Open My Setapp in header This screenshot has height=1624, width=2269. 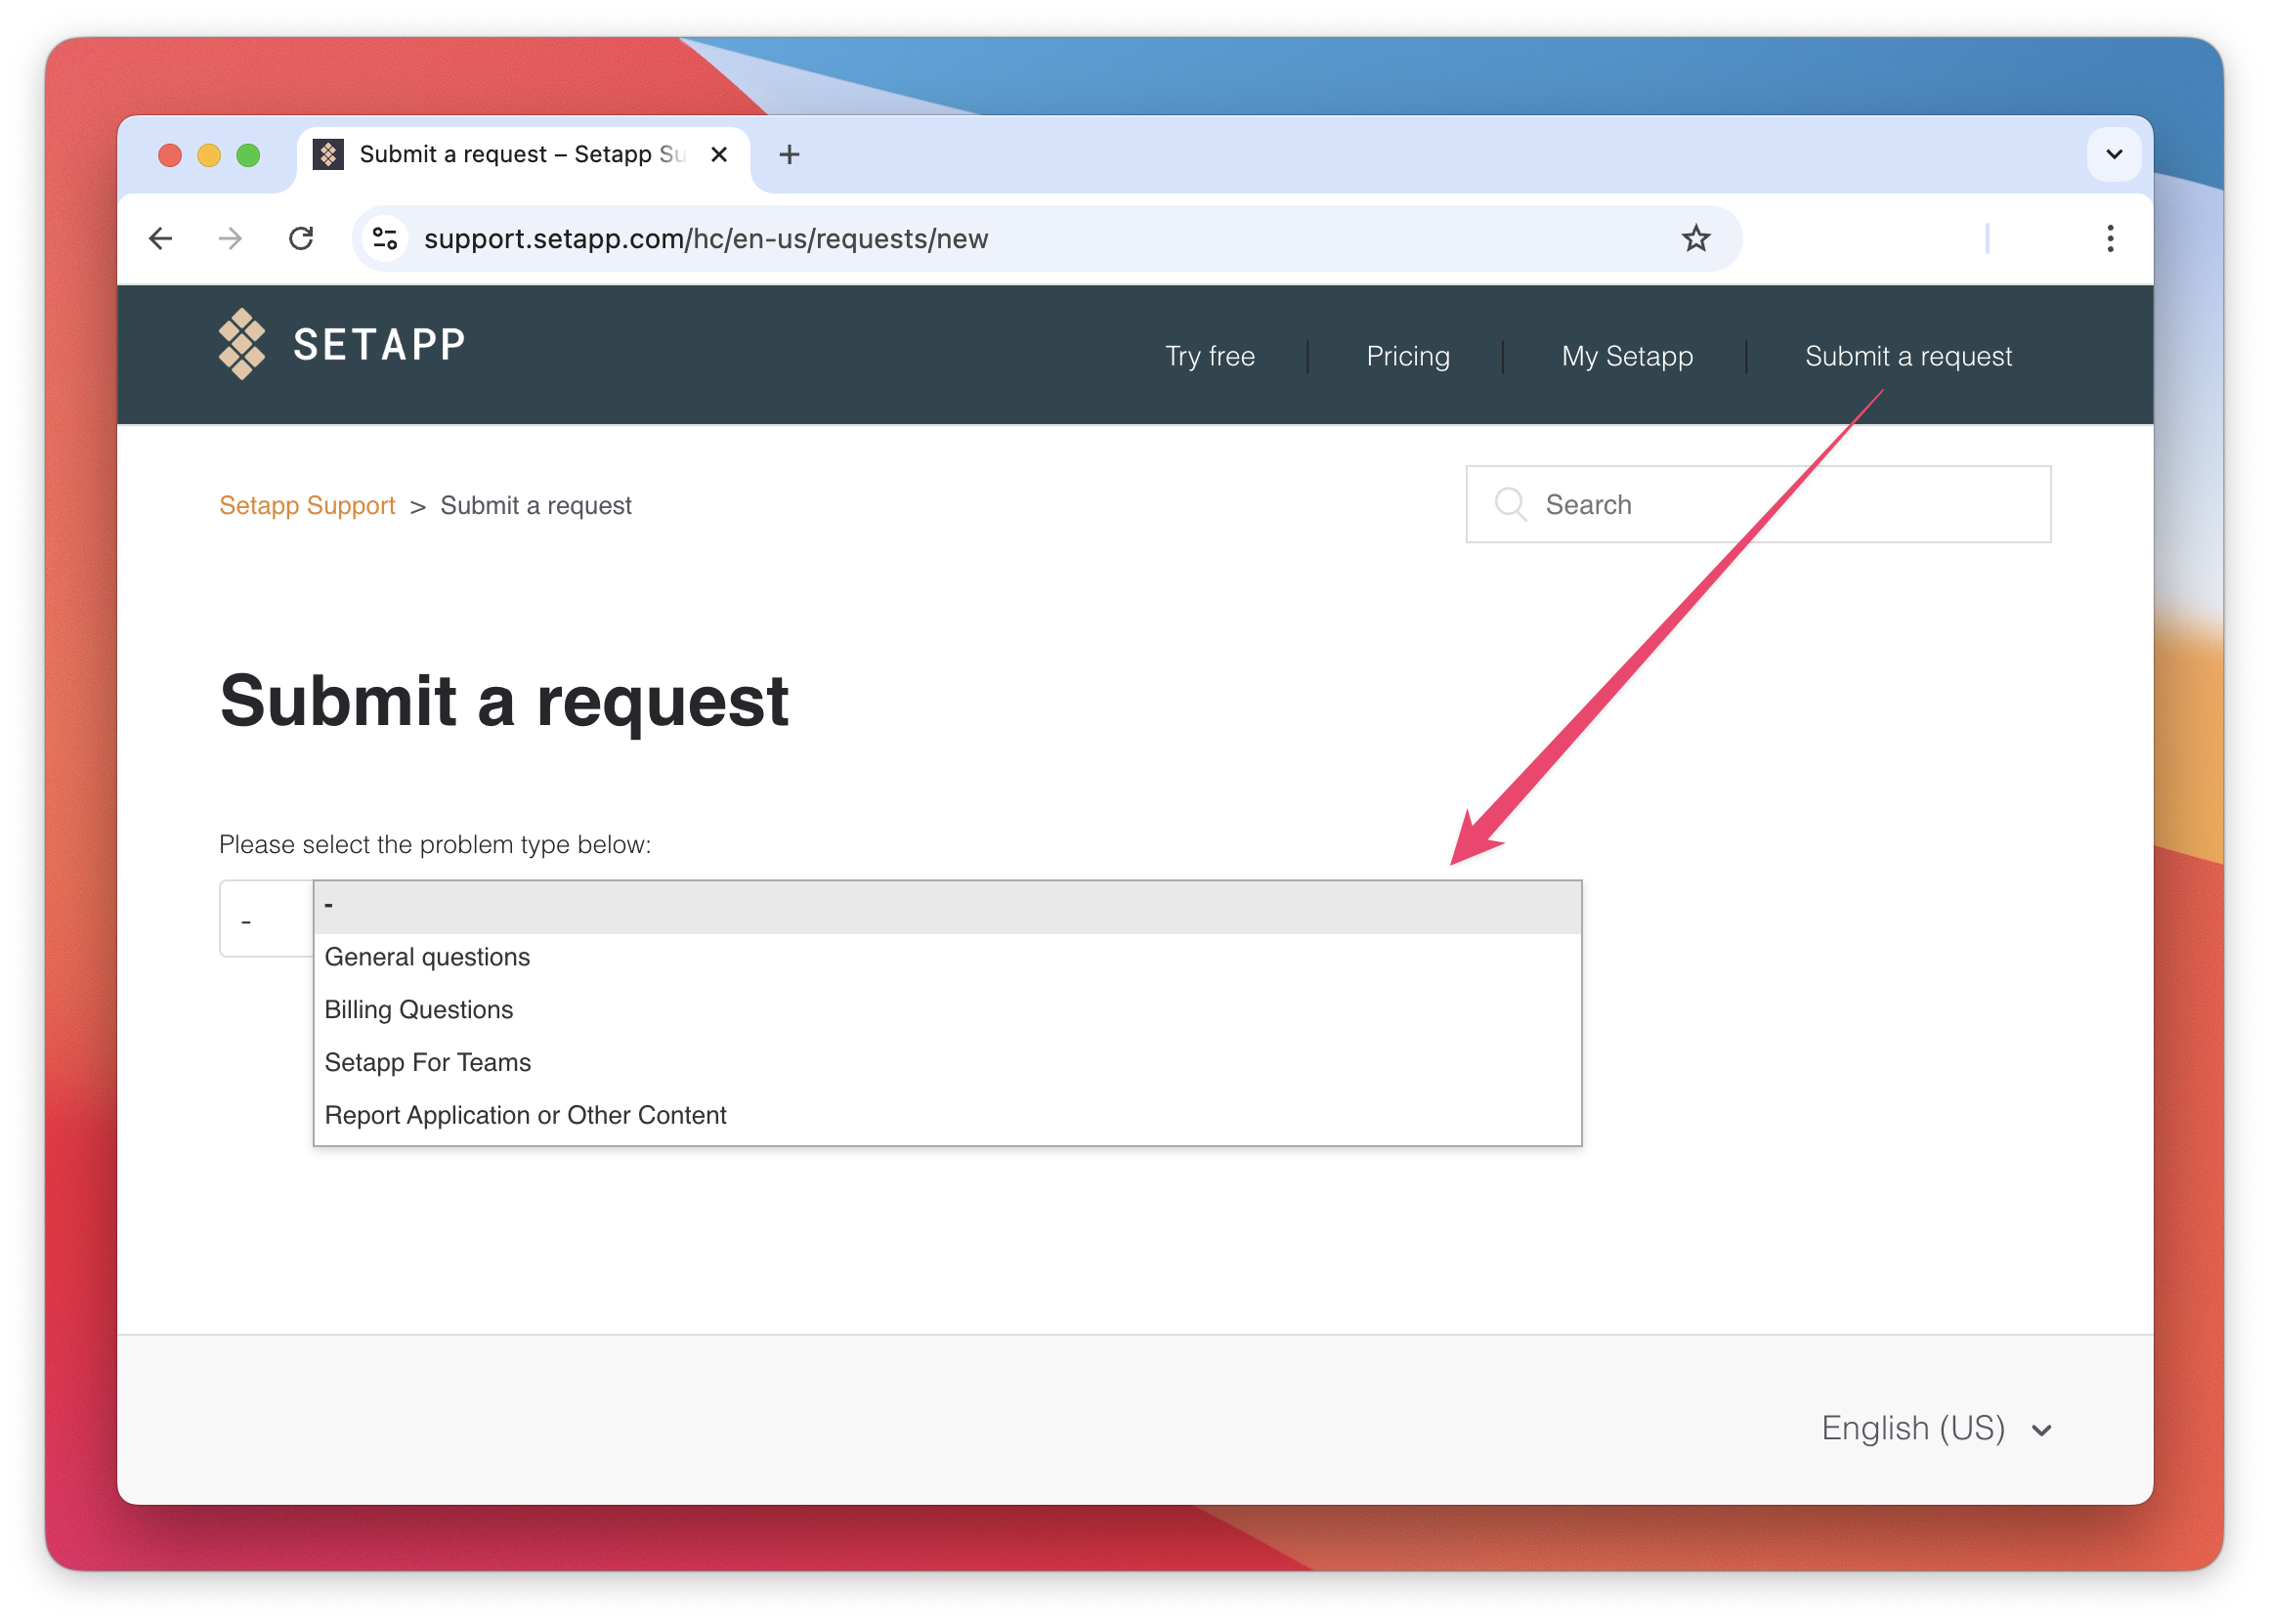[1627, 356]
